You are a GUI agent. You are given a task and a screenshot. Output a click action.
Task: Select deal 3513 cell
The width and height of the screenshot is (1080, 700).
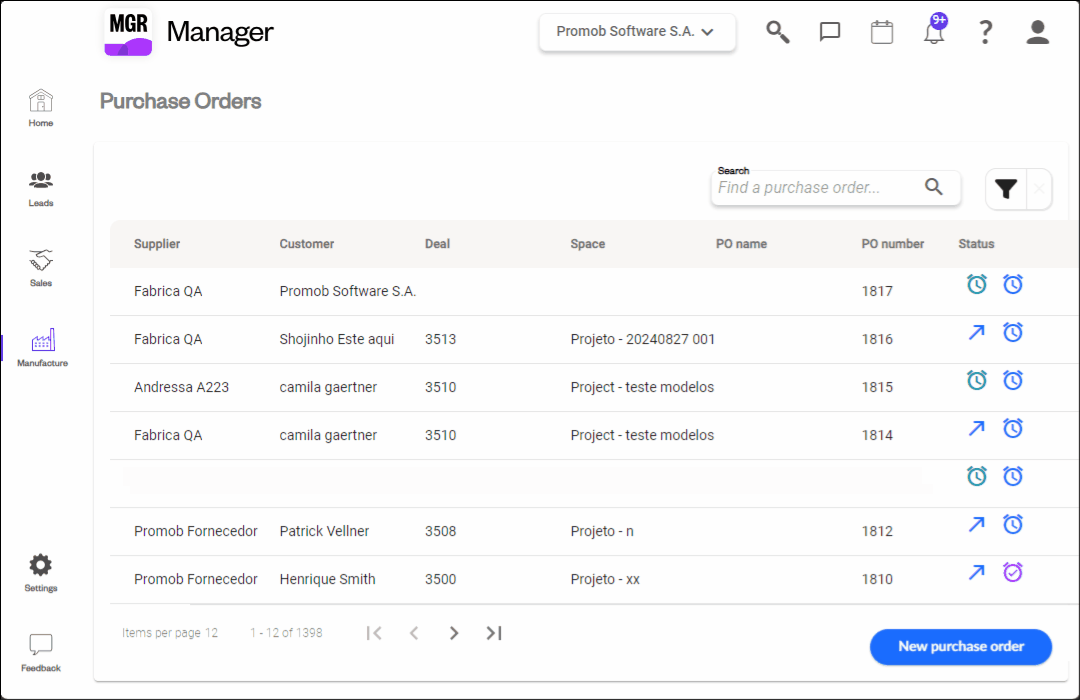coord(440,339)
